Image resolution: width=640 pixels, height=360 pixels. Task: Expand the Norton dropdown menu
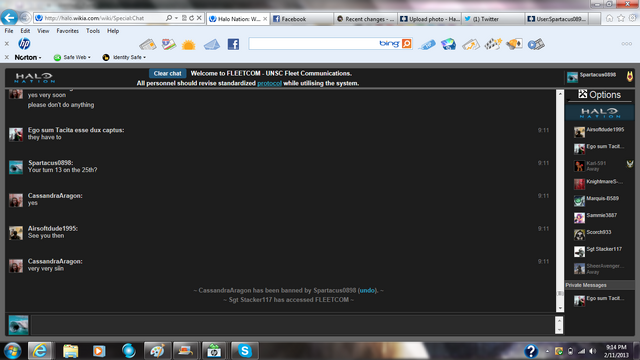tap(28, 57)
